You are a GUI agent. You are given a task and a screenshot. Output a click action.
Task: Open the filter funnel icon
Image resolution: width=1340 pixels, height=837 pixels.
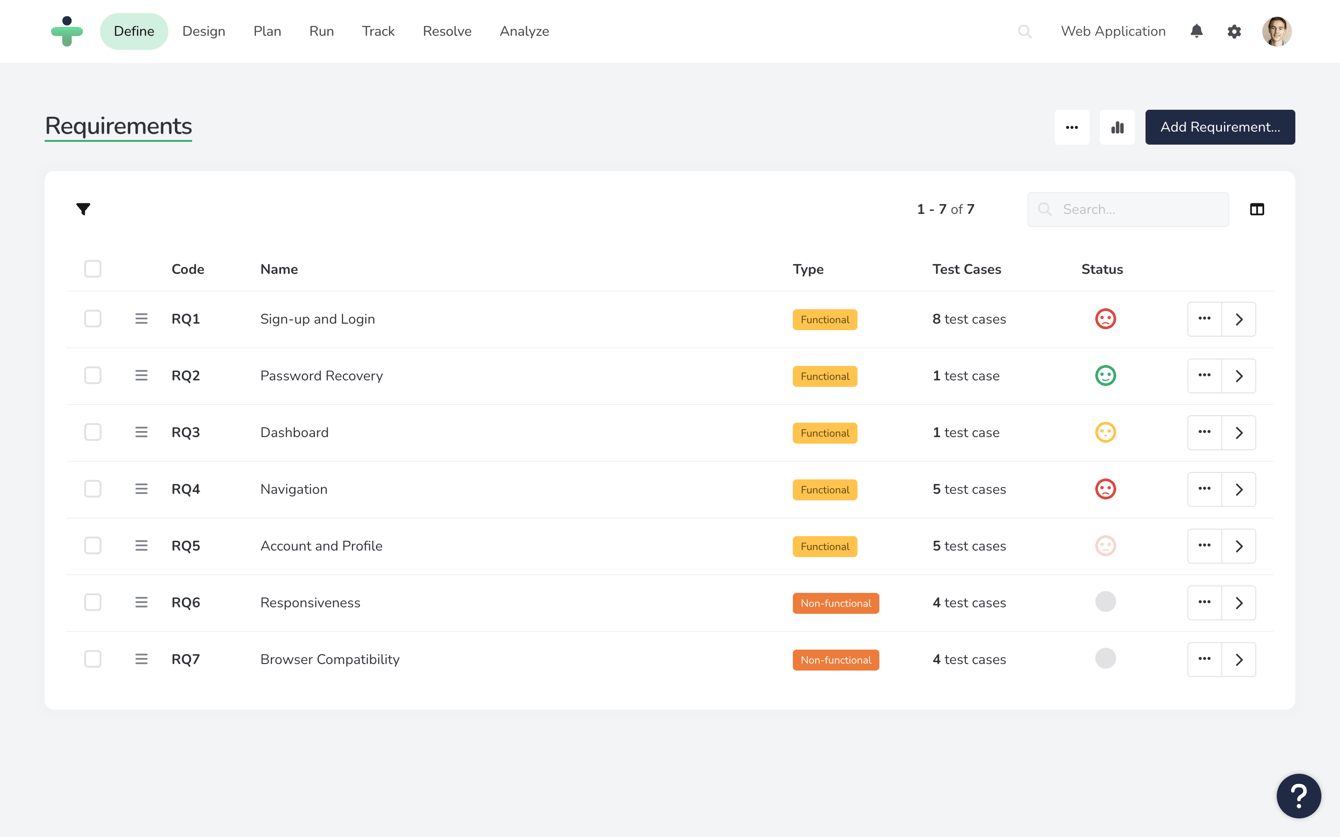83,209
